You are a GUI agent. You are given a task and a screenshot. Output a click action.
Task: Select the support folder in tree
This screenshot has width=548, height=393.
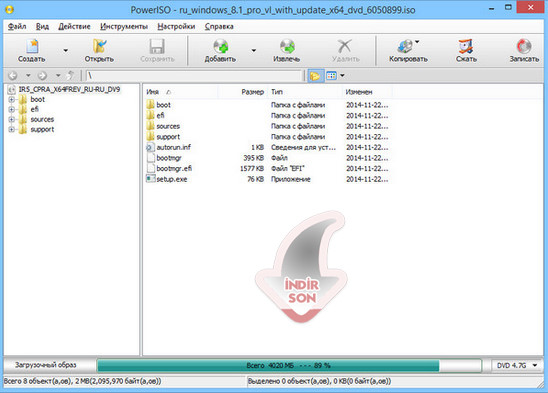pos(42,130)
